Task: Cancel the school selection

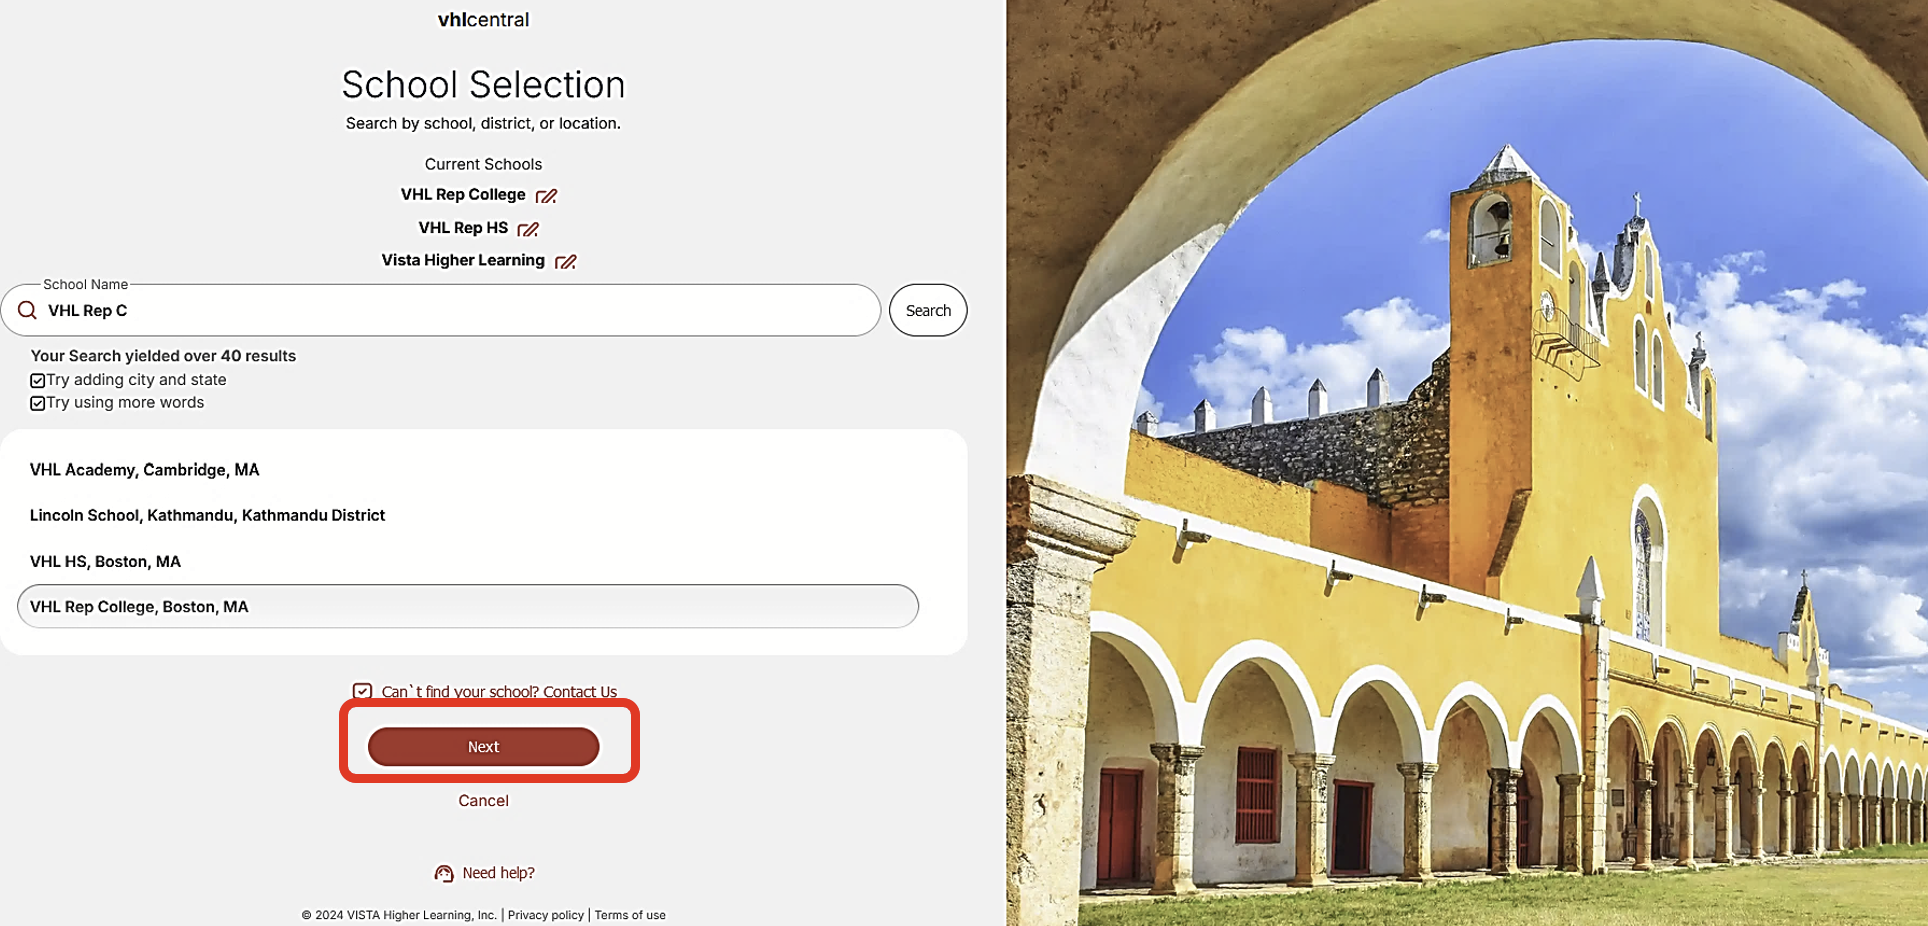Action: point(483,800)
